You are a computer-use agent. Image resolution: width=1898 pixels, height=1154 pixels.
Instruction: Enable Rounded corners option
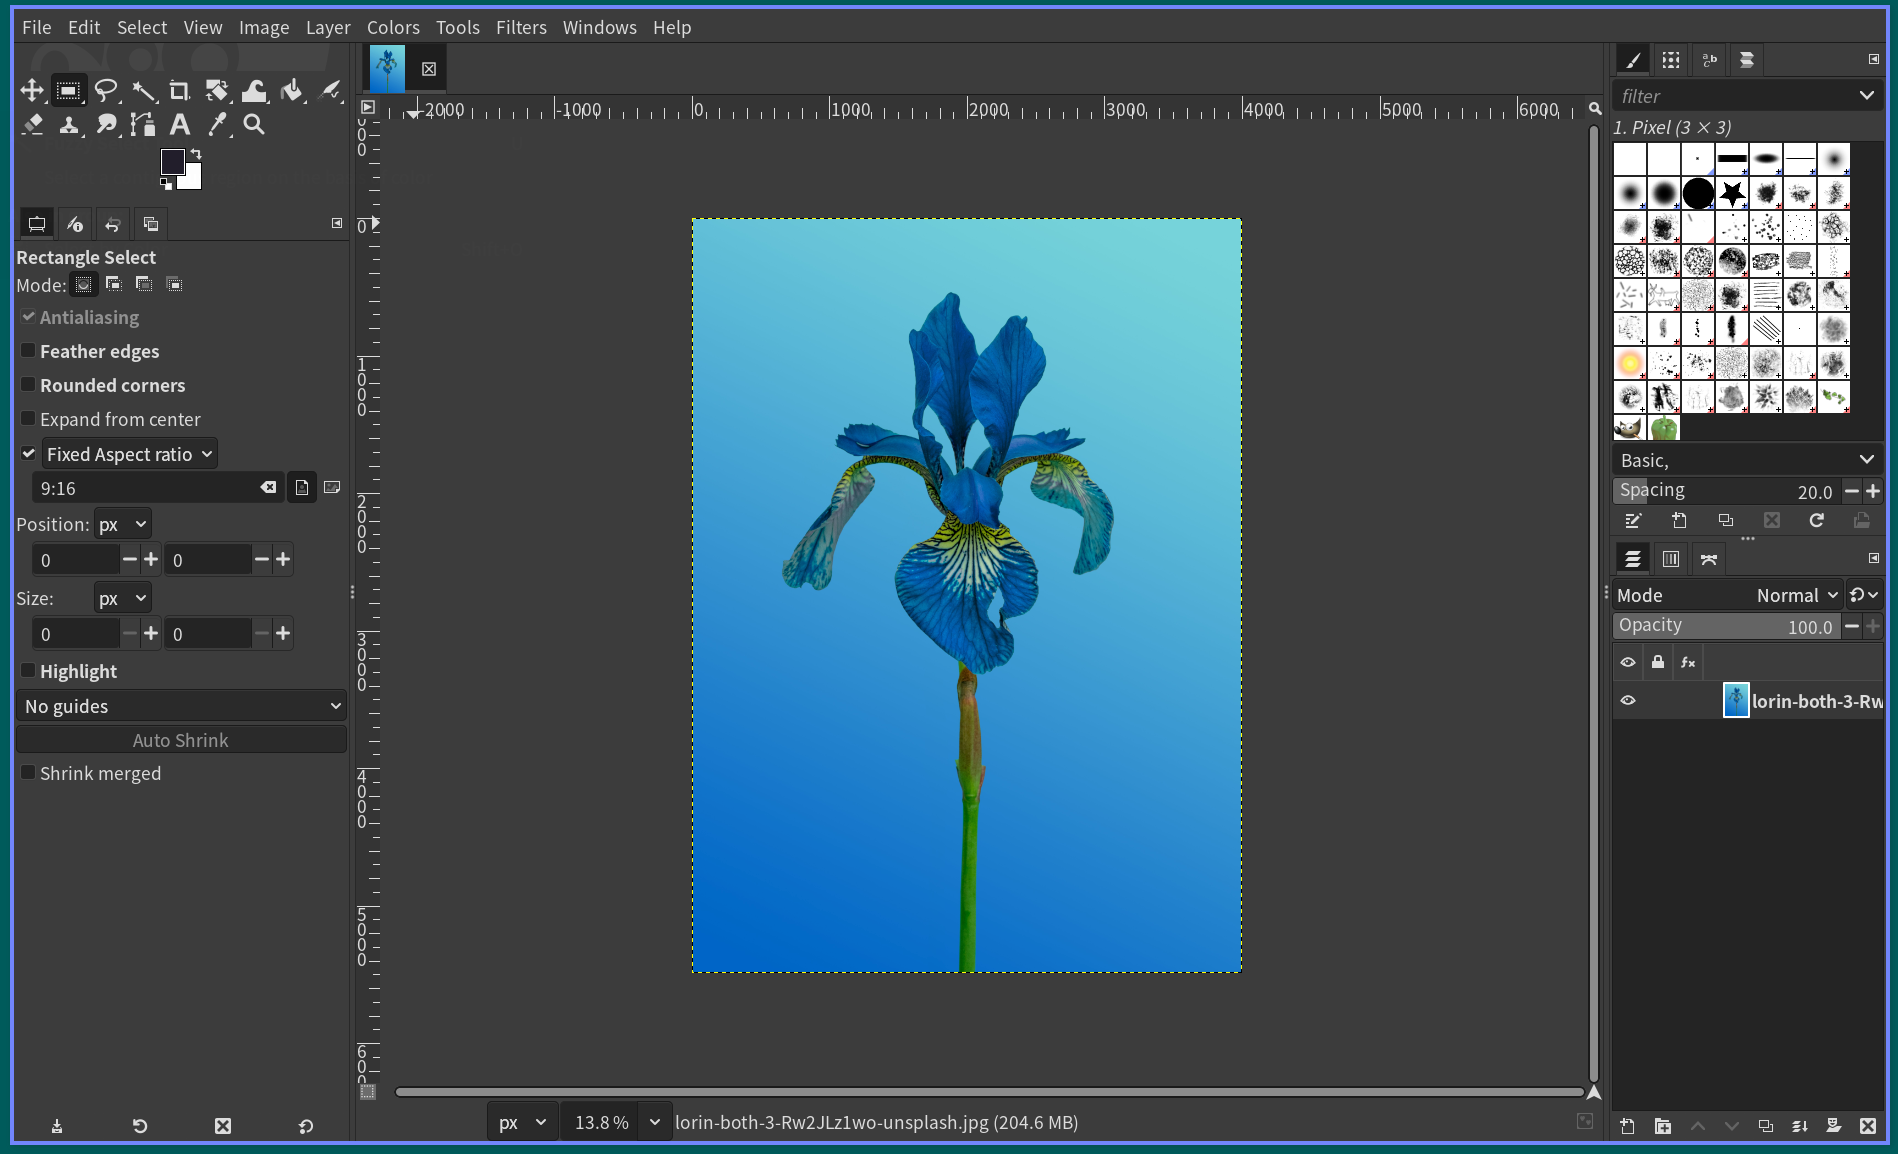[x=29, y=385]
